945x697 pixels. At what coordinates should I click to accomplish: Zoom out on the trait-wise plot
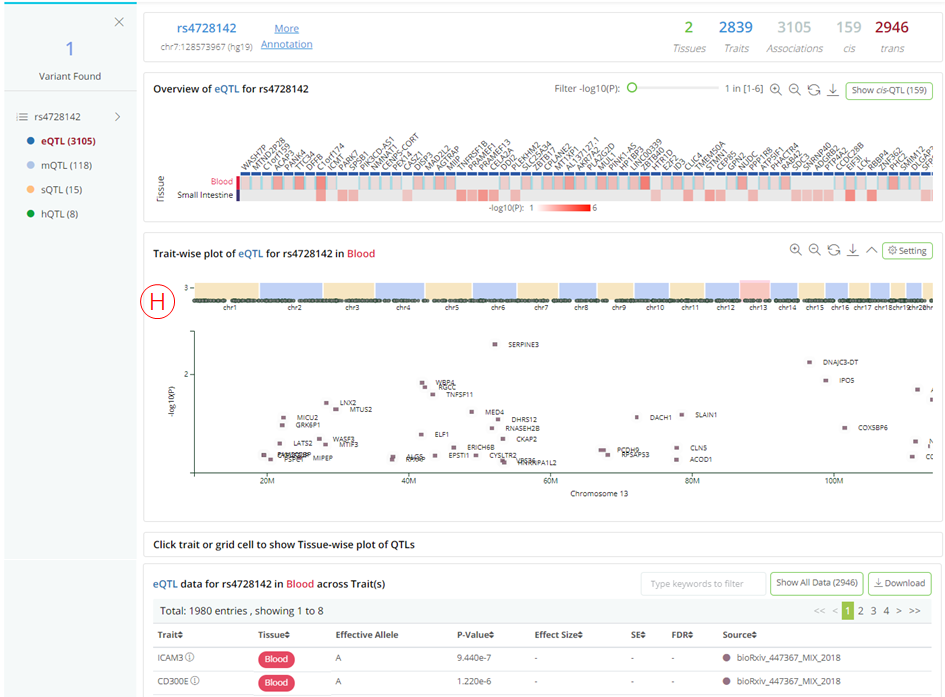pos(814,250)
